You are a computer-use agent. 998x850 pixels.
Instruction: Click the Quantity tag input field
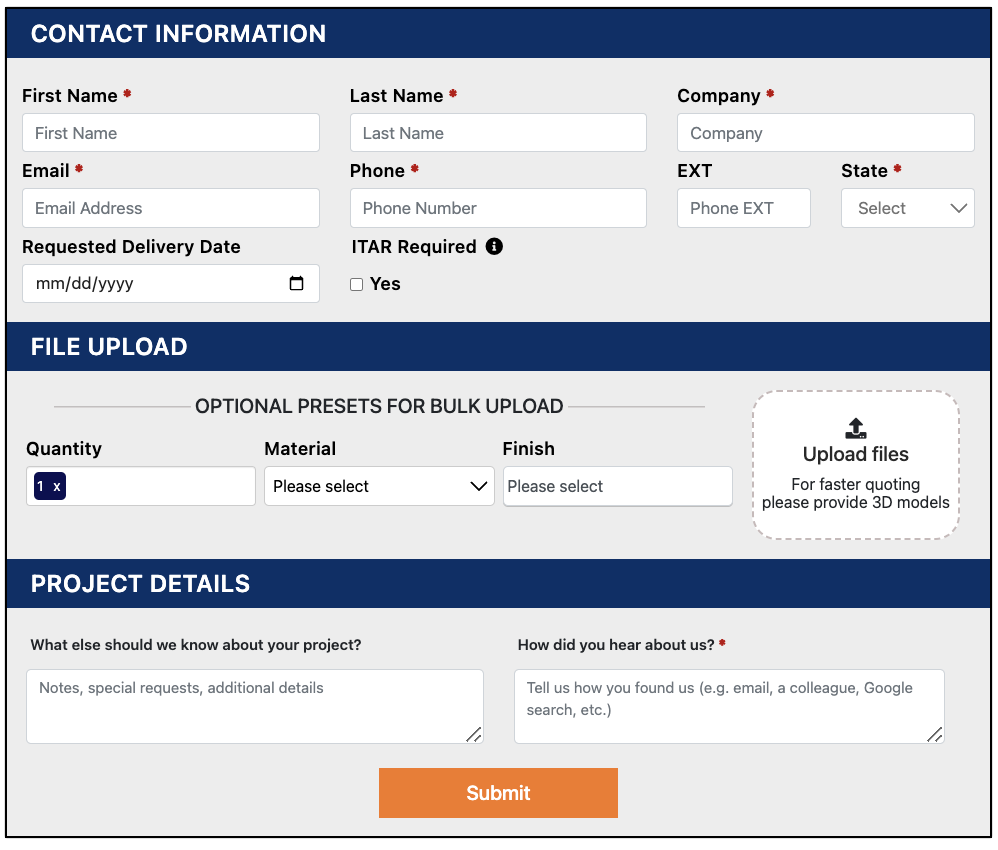pos(160,486)
